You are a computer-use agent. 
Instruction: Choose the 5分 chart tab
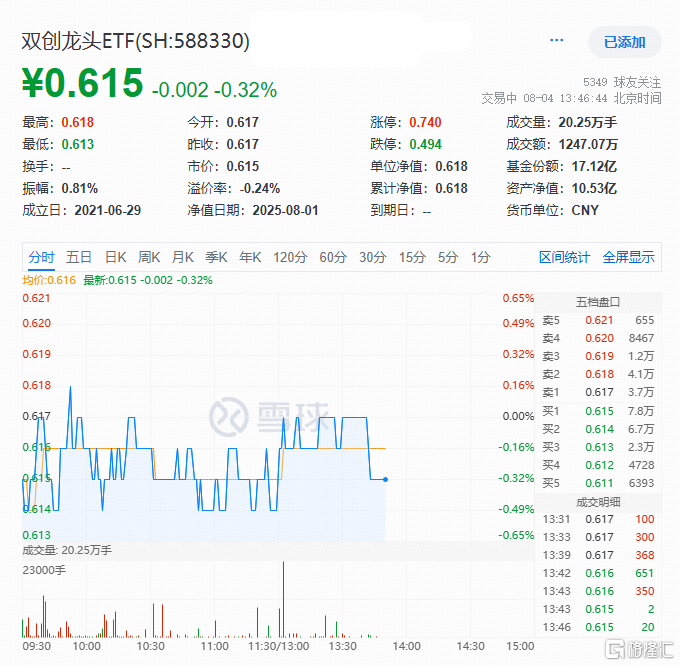[448, 257]
